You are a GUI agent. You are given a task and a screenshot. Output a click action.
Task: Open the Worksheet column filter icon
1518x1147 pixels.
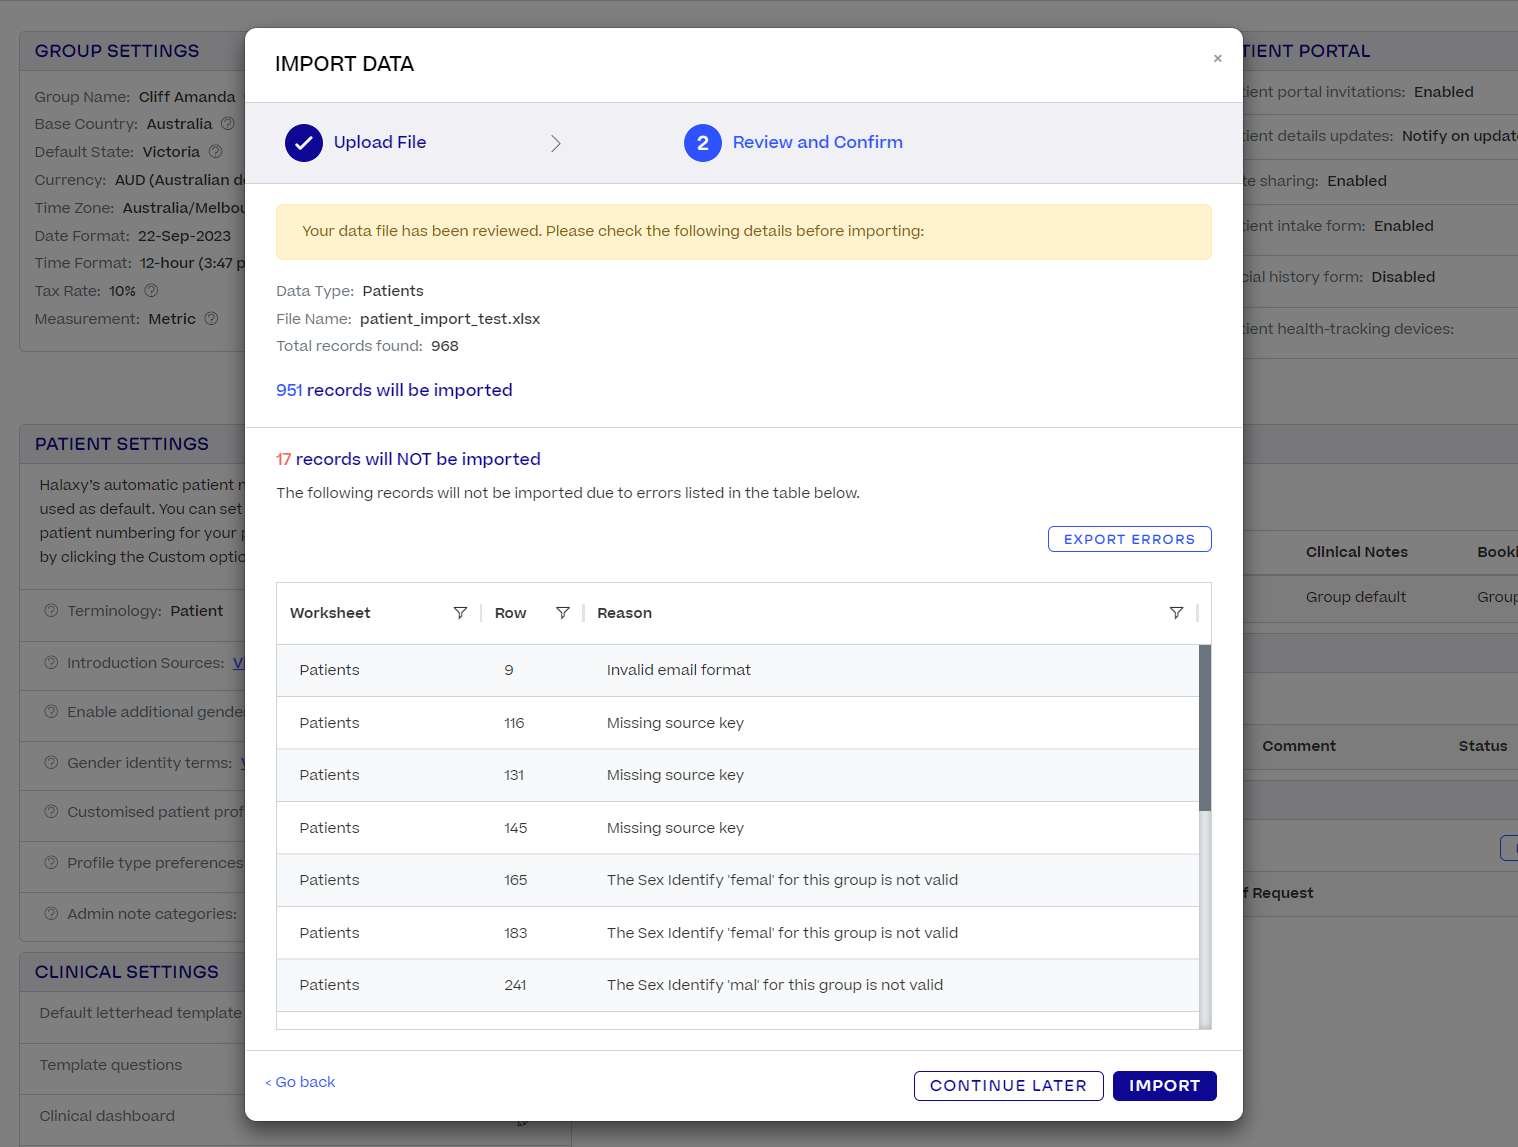(x=461, y=612)
